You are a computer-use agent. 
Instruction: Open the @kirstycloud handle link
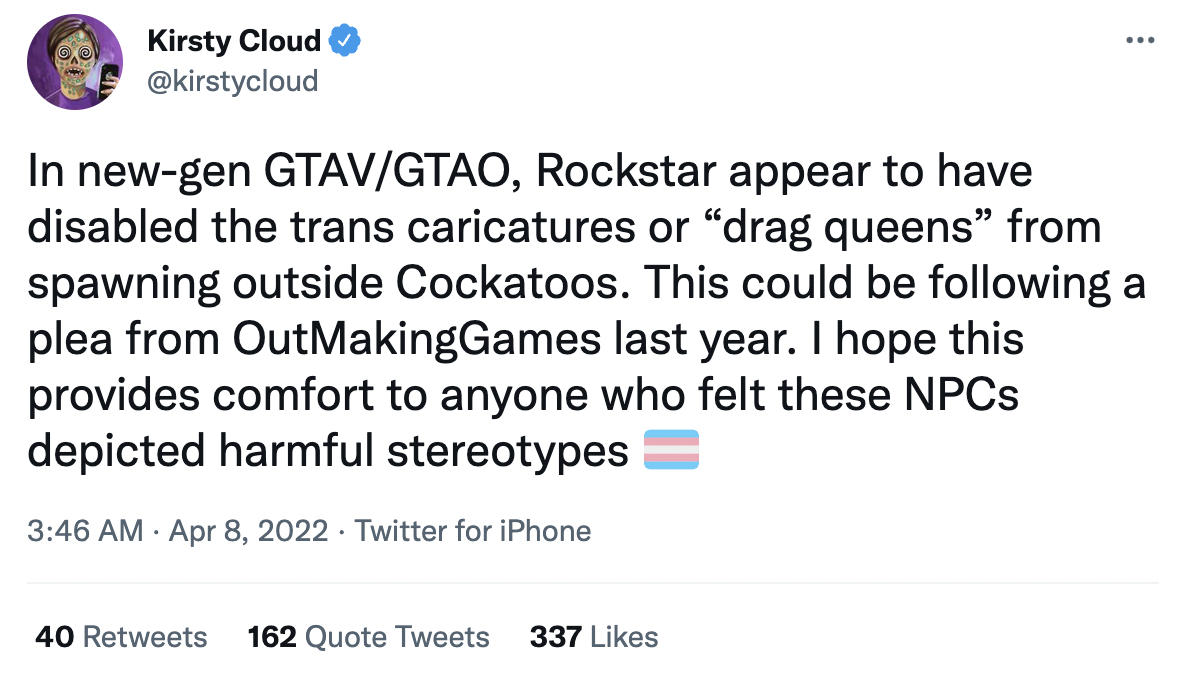click(233, 81)
